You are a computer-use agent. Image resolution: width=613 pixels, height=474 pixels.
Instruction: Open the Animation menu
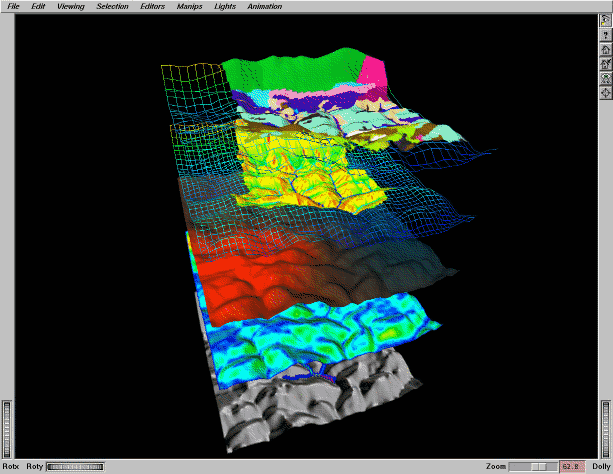click(x=264, y=6)
